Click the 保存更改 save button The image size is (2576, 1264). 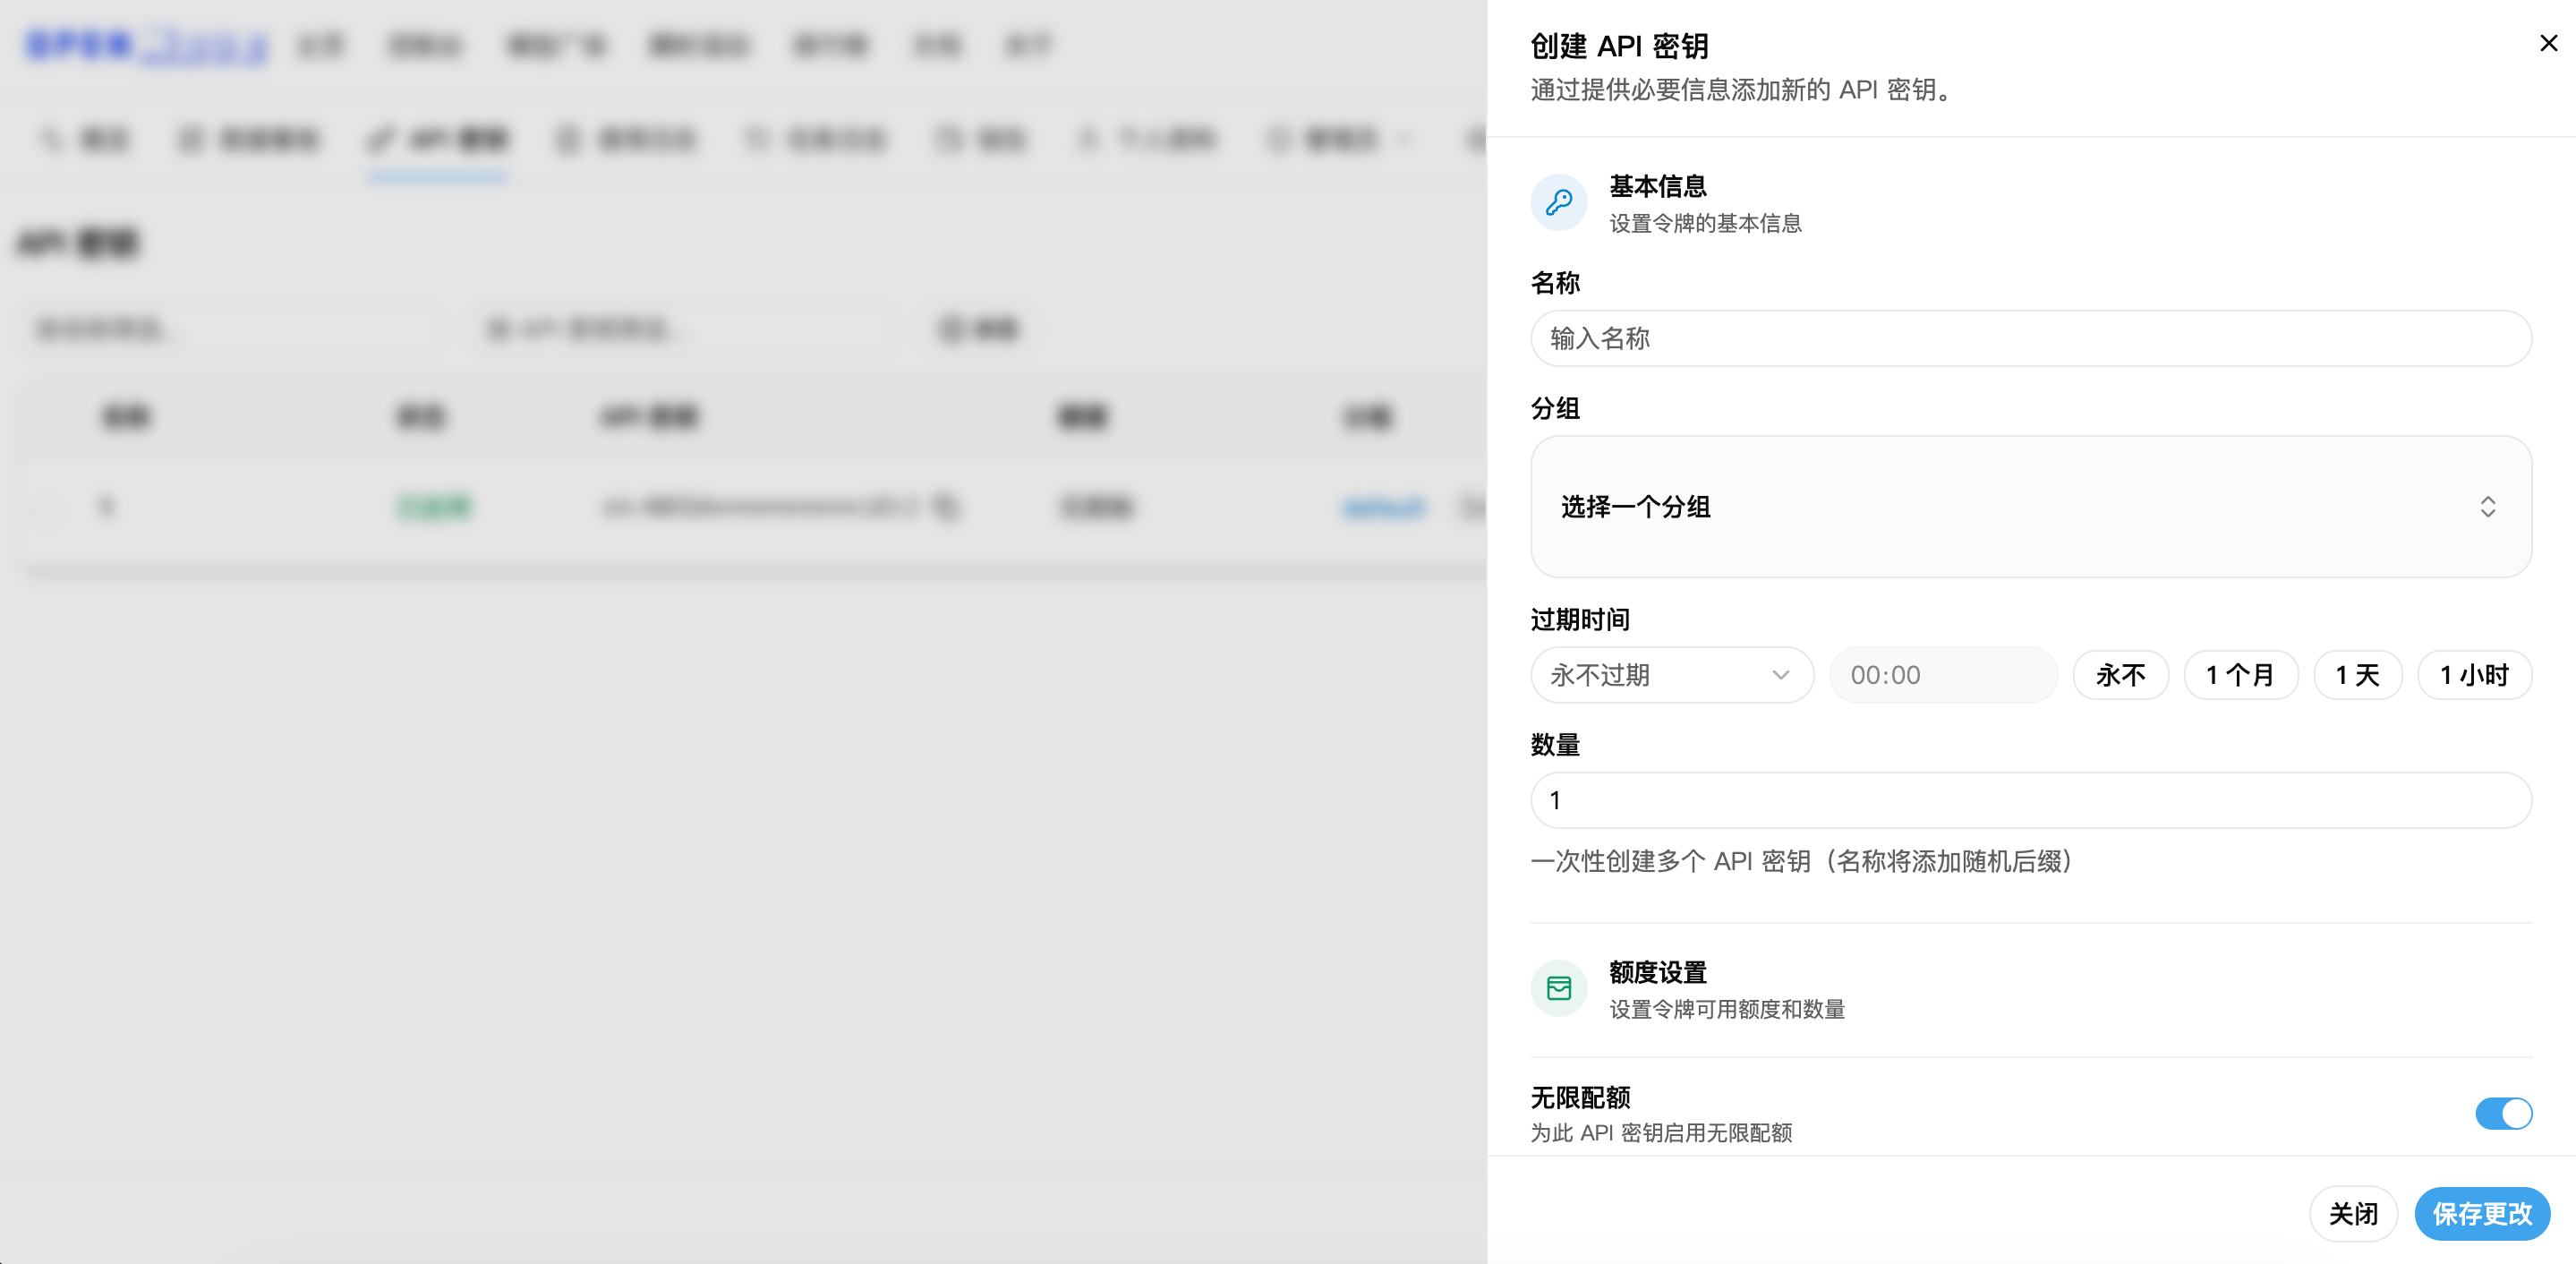point(2482,1214)
